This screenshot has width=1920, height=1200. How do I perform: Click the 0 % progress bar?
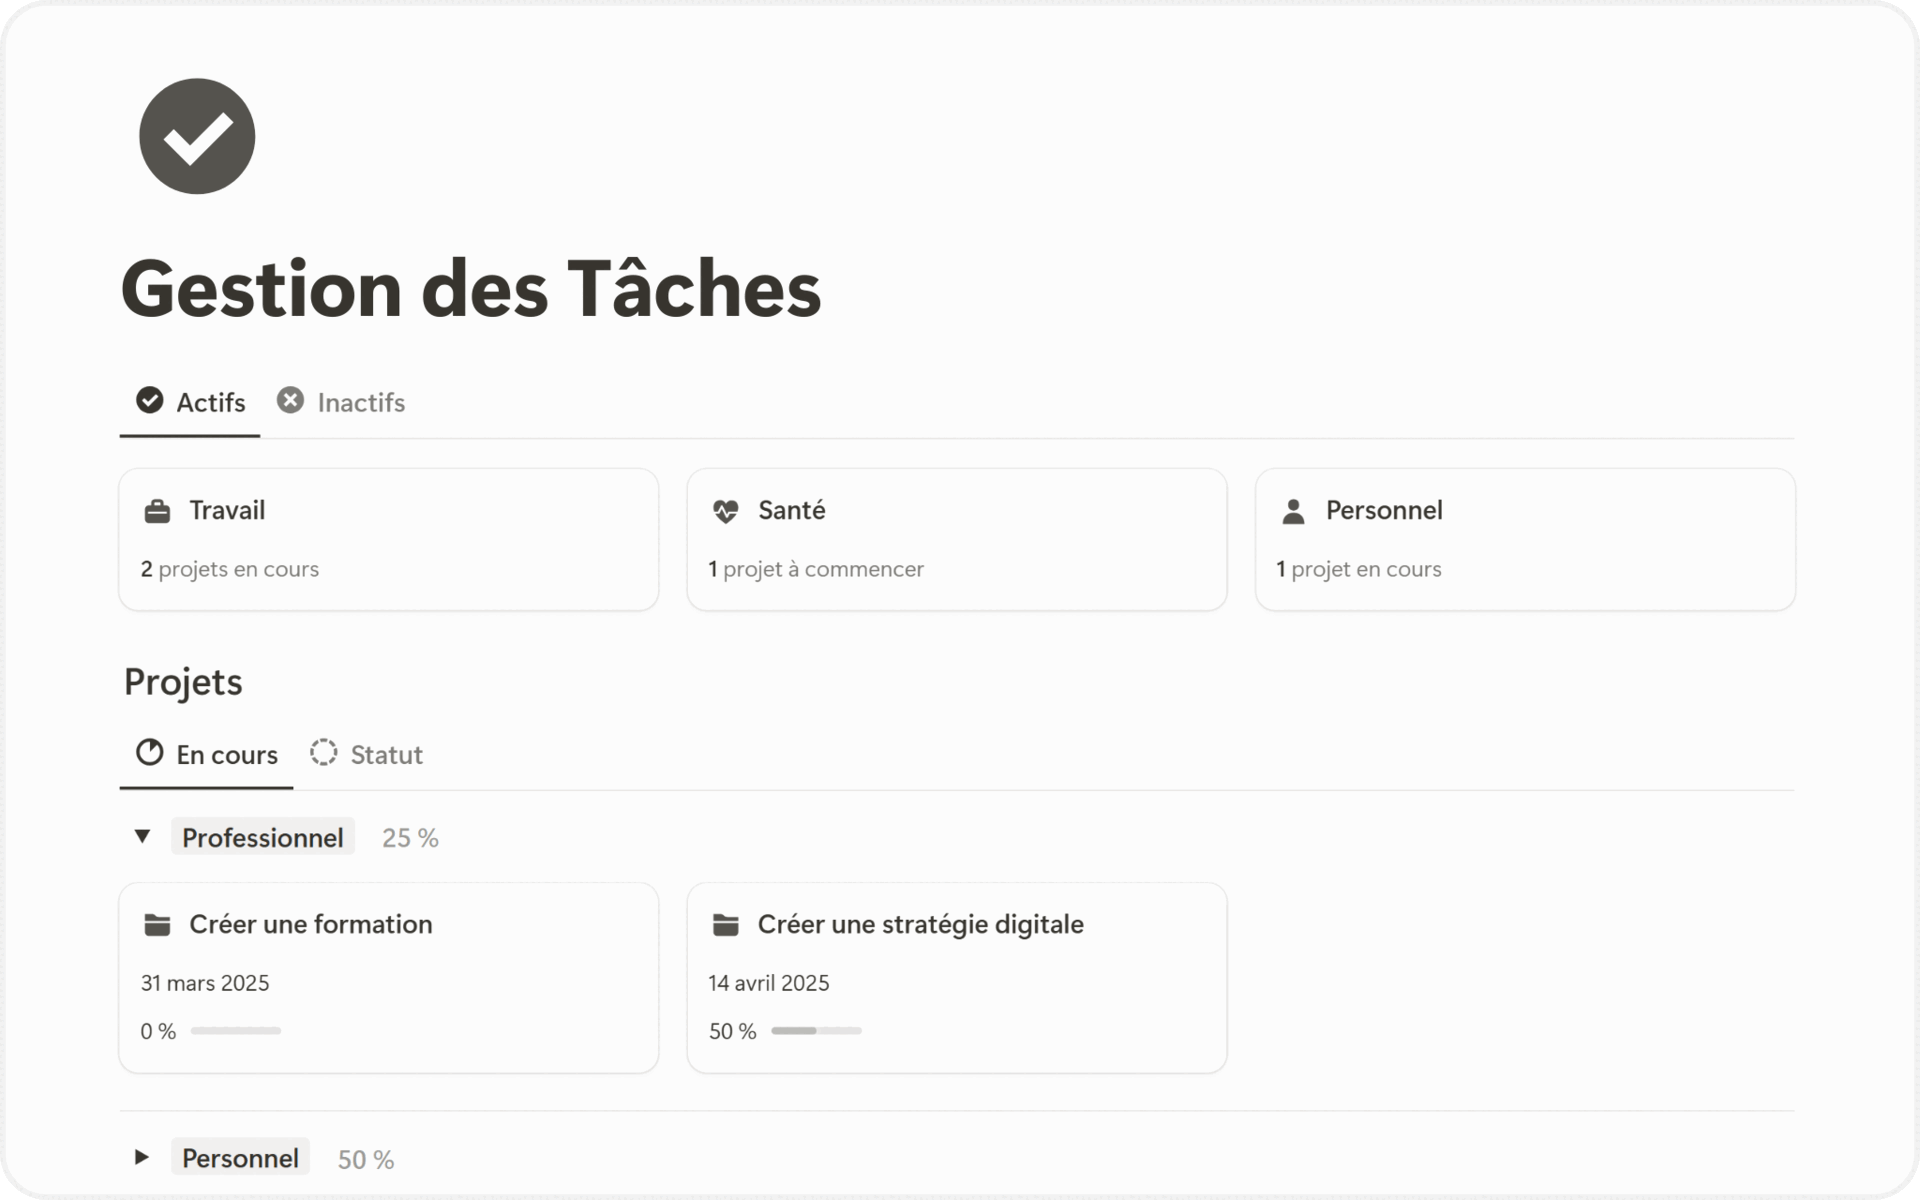point(236,1031)
